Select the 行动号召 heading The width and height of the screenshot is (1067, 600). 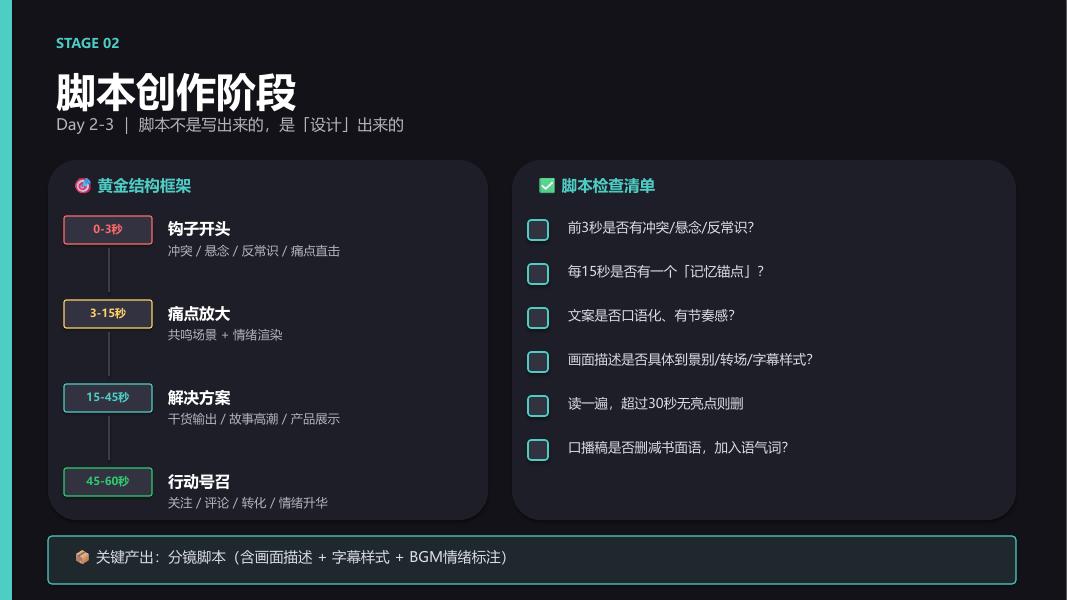pos(199,482)
